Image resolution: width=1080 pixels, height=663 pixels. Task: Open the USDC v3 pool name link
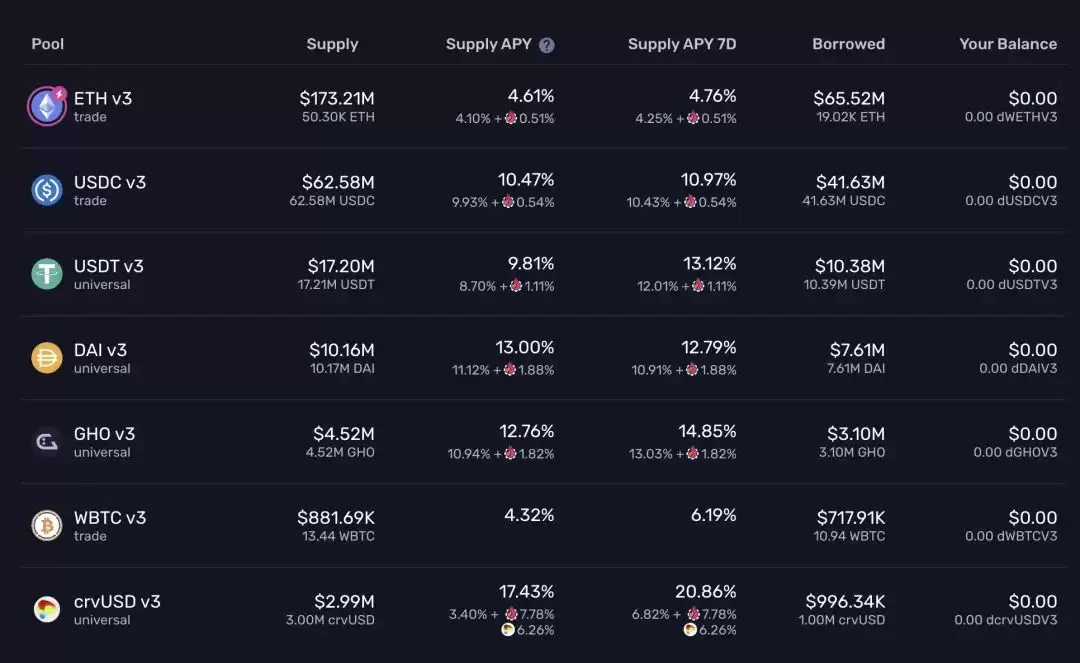[x=110, y=183]
